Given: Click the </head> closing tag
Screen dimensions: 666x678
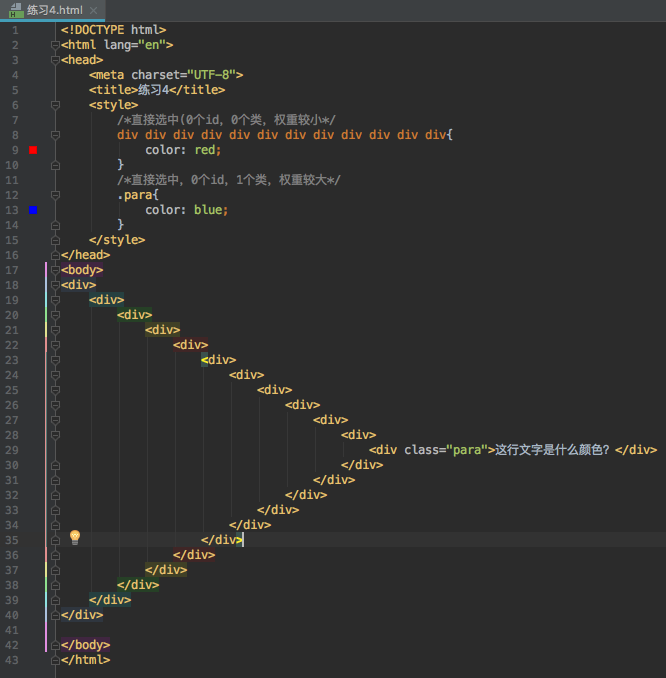Looking at the screenshot, I should click(86, 255).
